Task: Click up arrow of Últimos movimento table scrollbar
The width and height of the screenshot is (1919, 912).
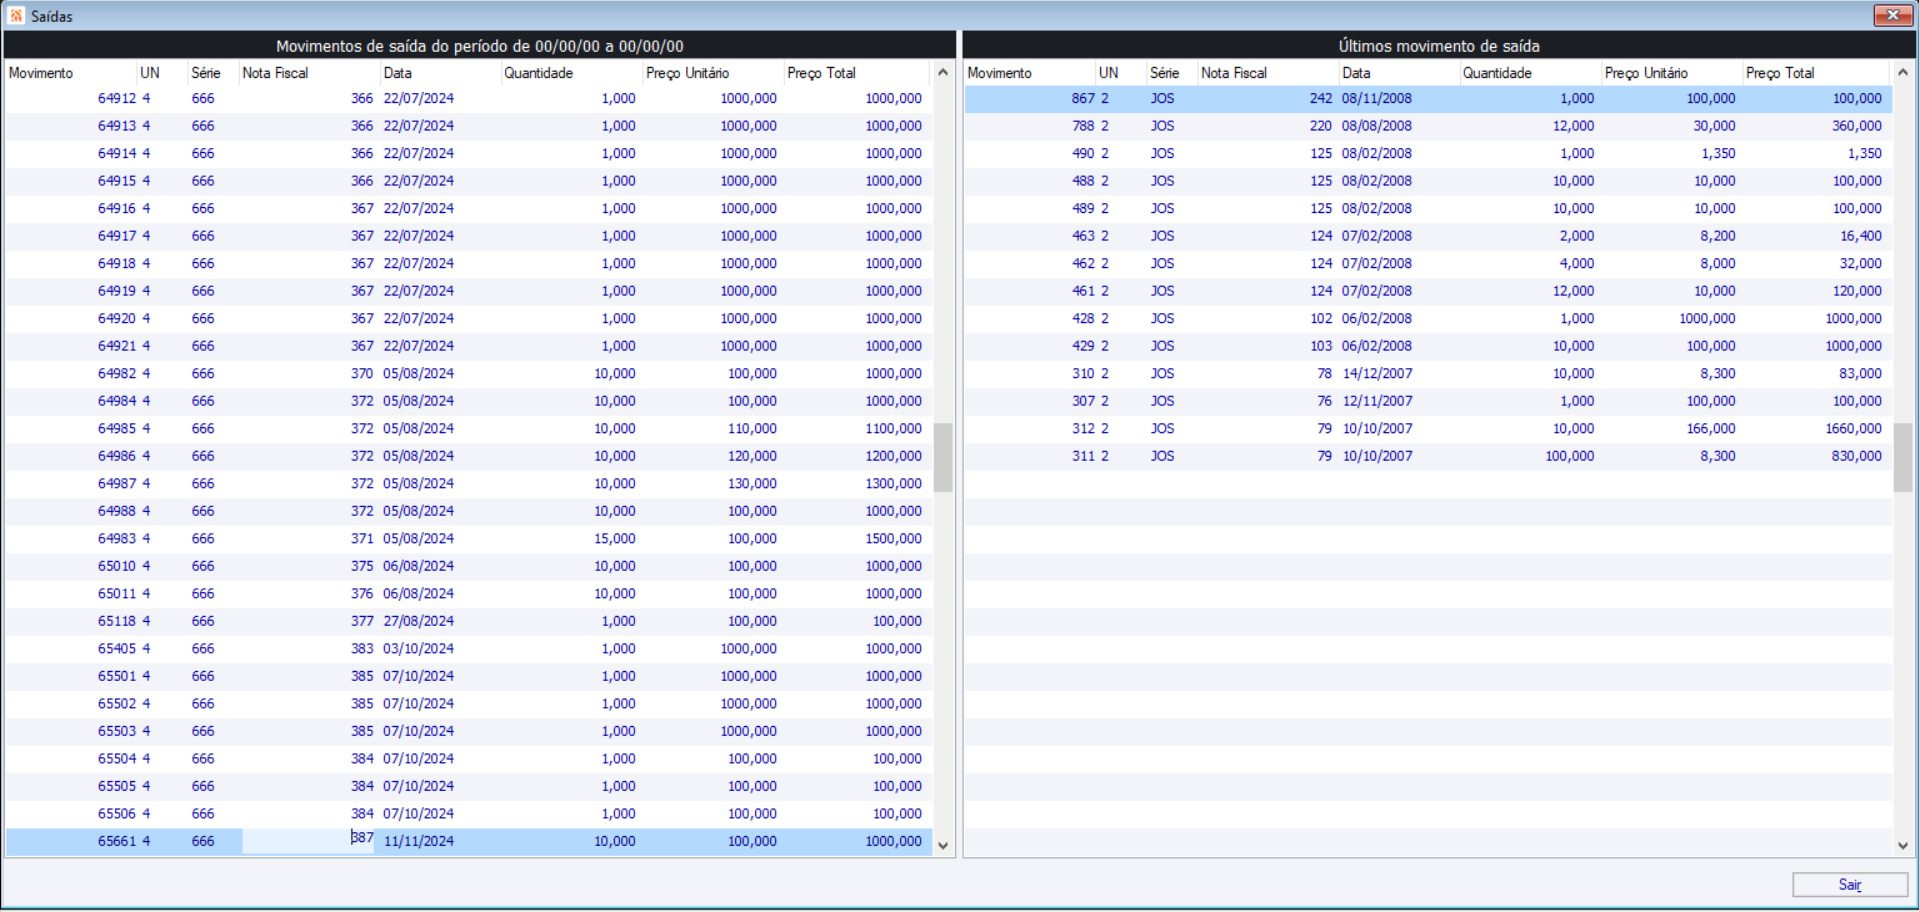Action: [1903, 73]
